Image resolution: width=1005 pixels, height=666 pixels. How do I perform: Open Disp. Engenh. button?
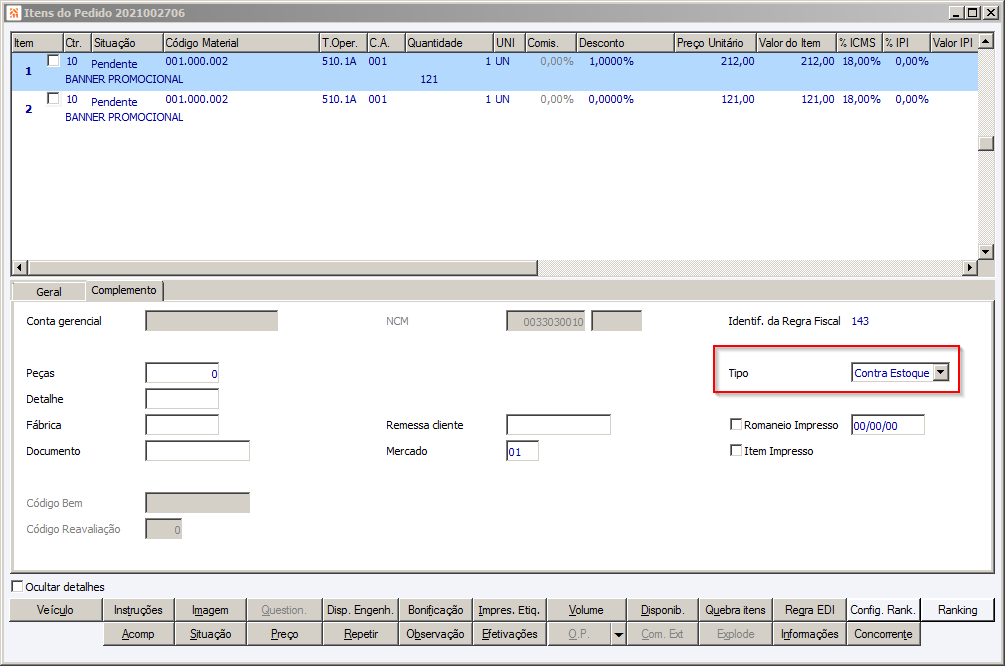pos(360,610)
